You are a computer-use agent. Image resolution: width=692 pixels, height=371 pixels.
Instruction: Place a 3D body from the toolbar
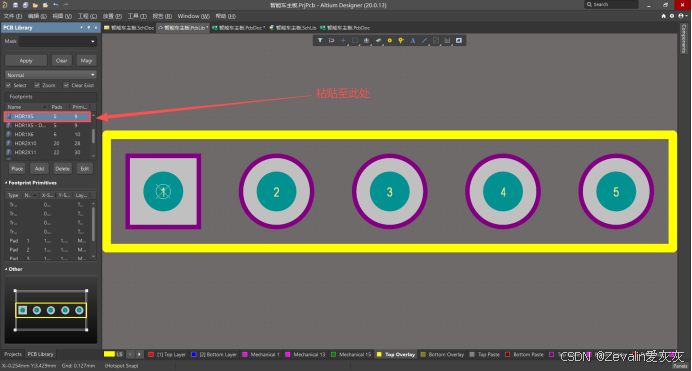point(378,41)
